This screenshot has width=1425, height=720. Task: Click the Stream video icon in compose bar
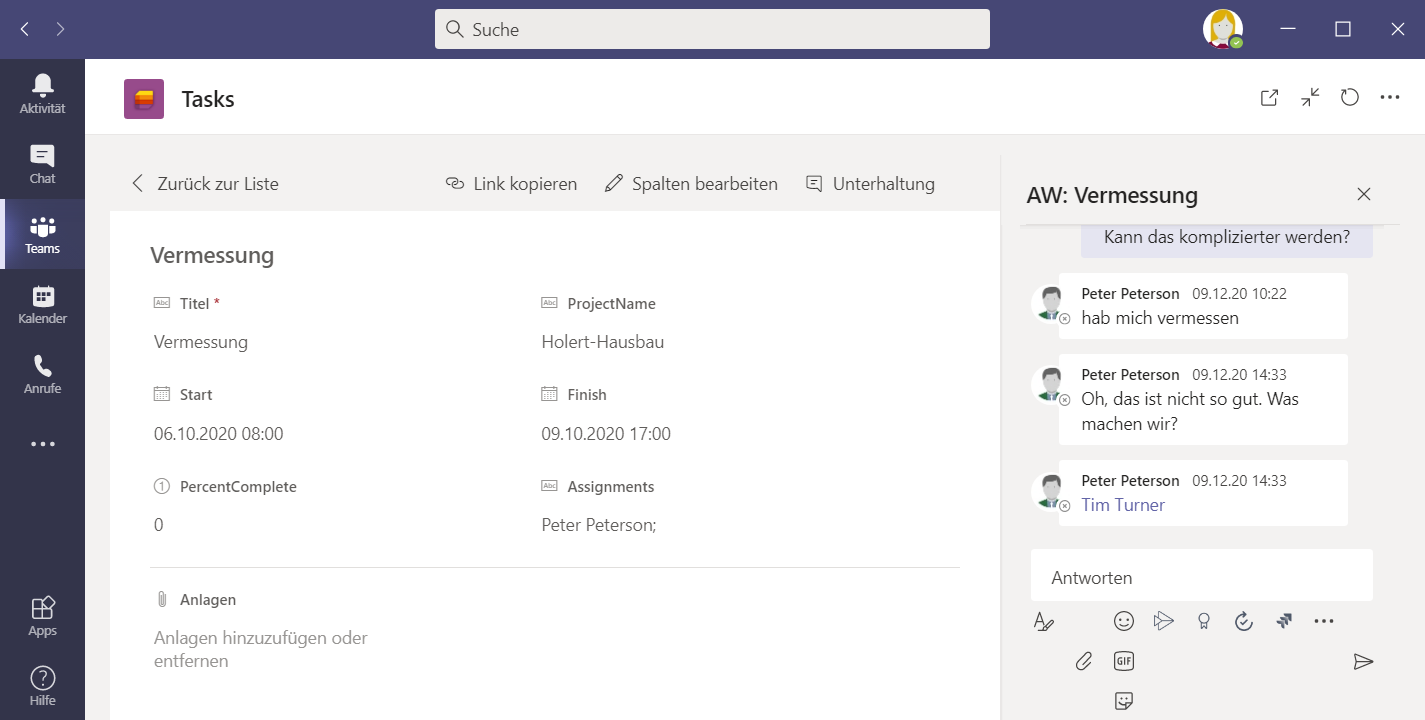pyautogui.click(x=1163, y=621)
